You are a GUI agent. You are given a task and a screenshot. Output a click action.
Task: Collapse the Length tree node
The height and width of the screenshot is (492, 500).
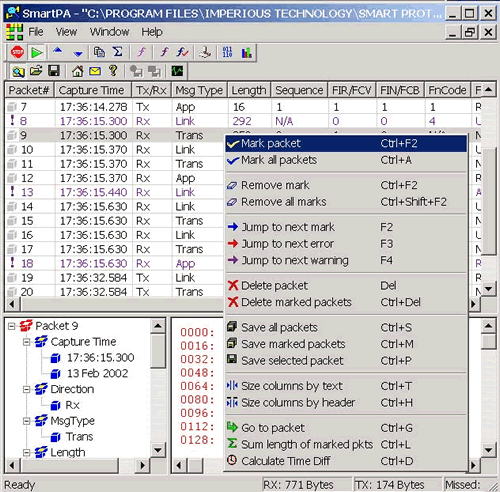pos(27,453)
